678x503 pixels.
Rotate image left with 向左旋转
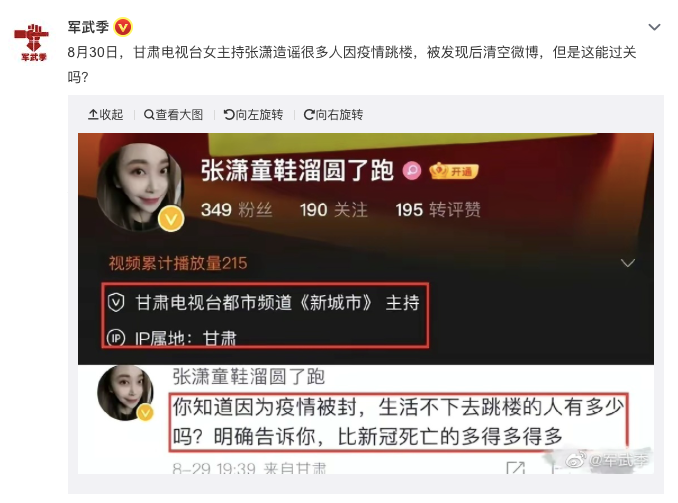click(253, 115)
